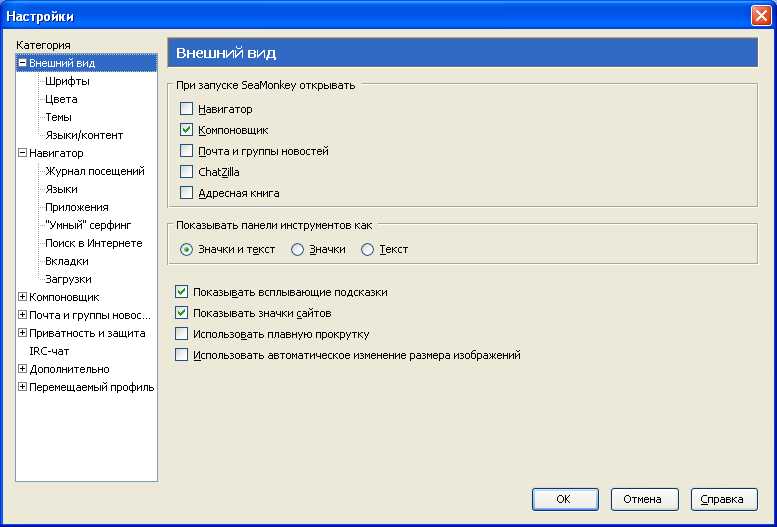
Task: Collapse the Внешний вид tree node
Action: 22,63
